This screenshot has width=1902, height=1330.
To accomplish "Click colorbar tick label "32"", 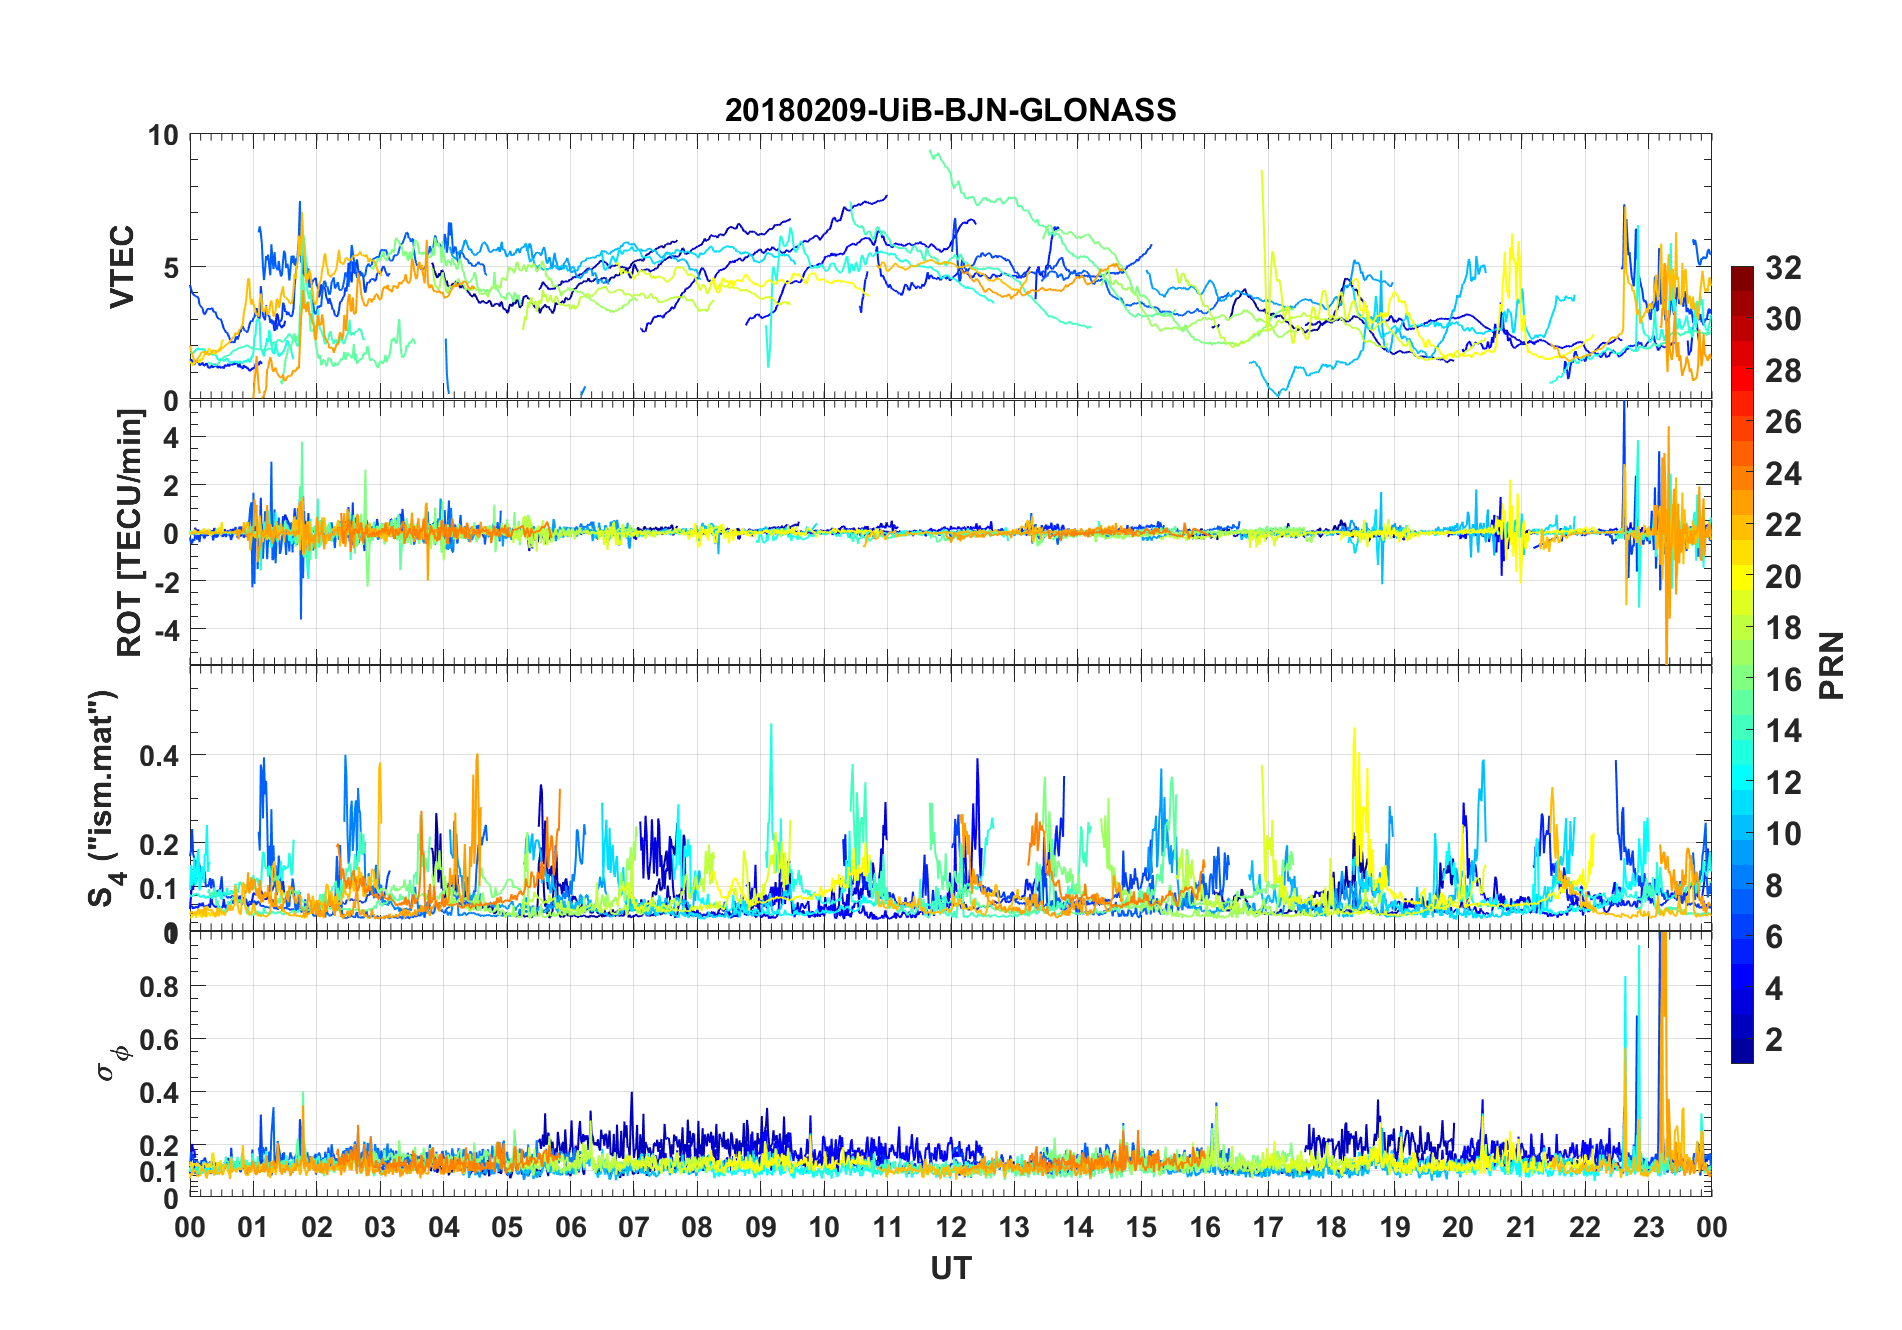I will pyautogui.click(x=1783, y=267).
